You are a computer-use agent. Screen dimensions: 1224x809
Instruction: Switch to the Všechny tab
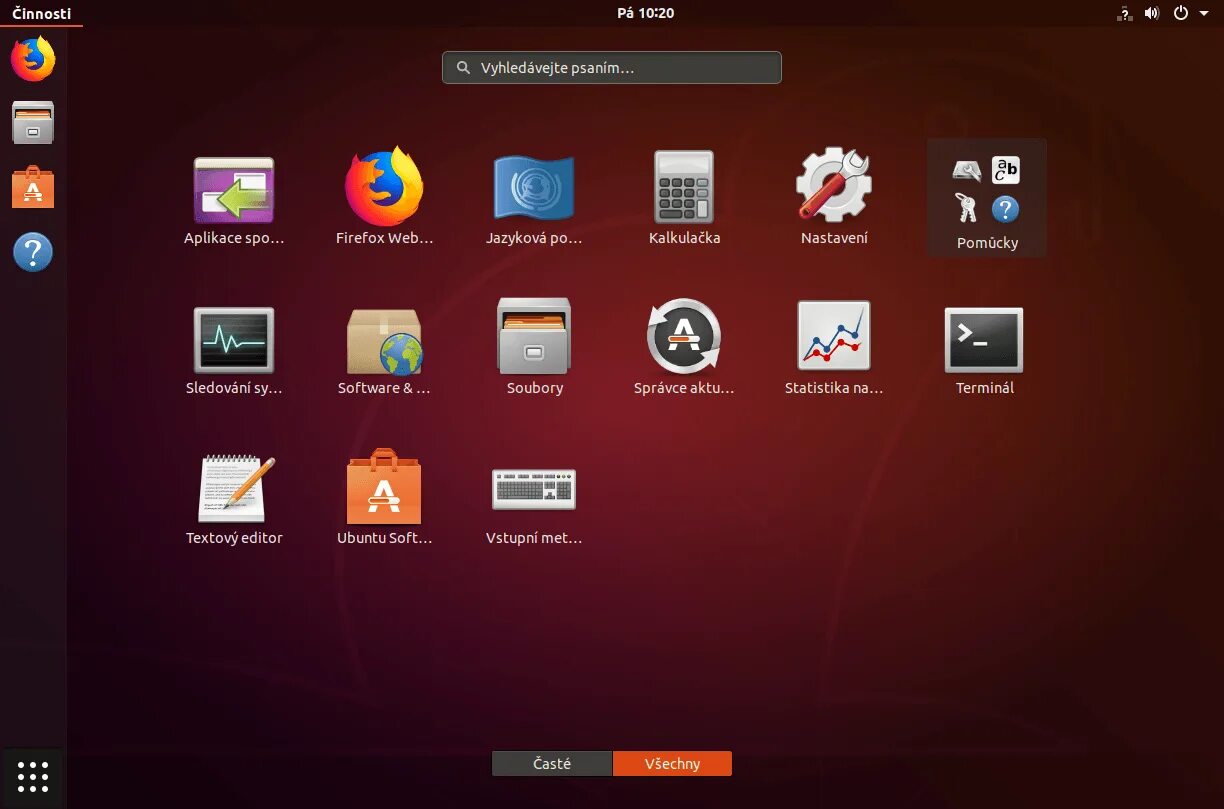[x=672, y=764]
